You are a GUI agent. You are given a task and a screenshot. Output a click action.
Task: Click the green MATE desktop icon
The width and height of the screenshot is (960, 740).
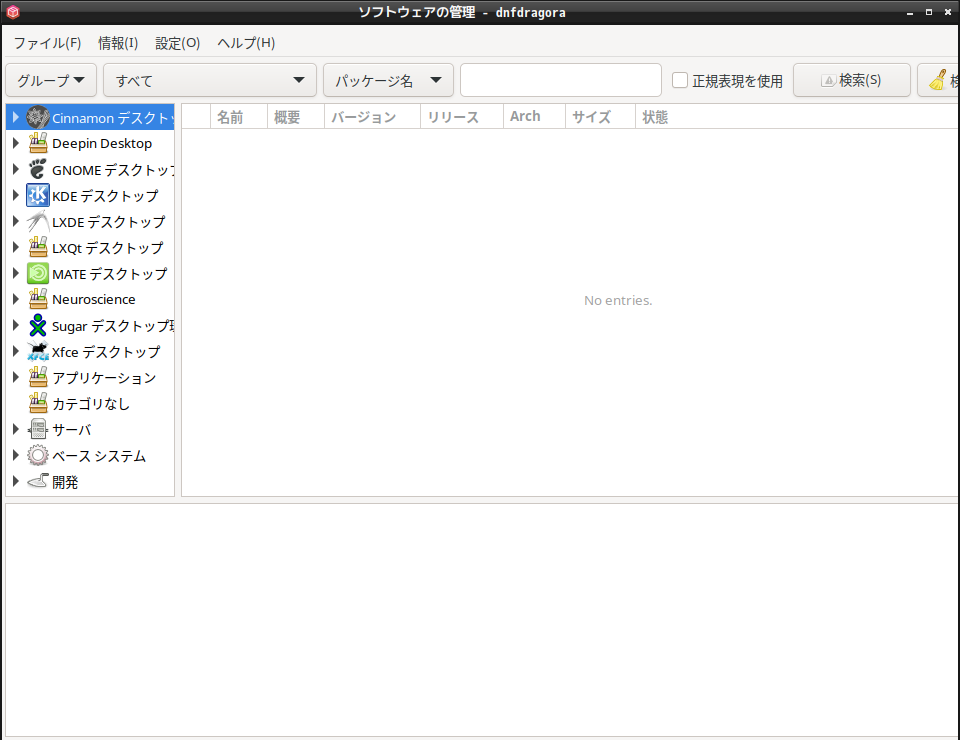click(x=38, y=273)
